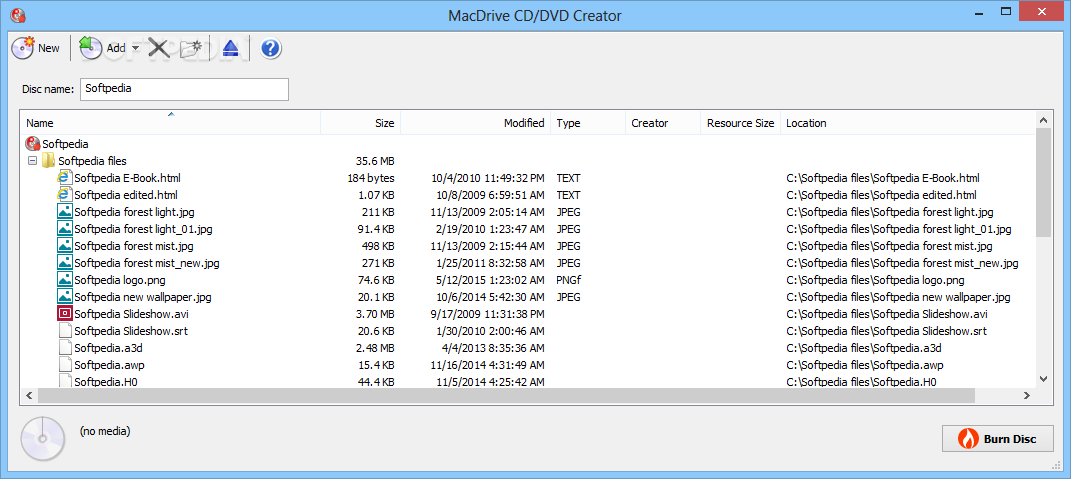Image resolution: width=1071 pixels, height=479 pixels.
Task: Click the horizontal scrollbar right arrow
Action: click(1027, 396)
